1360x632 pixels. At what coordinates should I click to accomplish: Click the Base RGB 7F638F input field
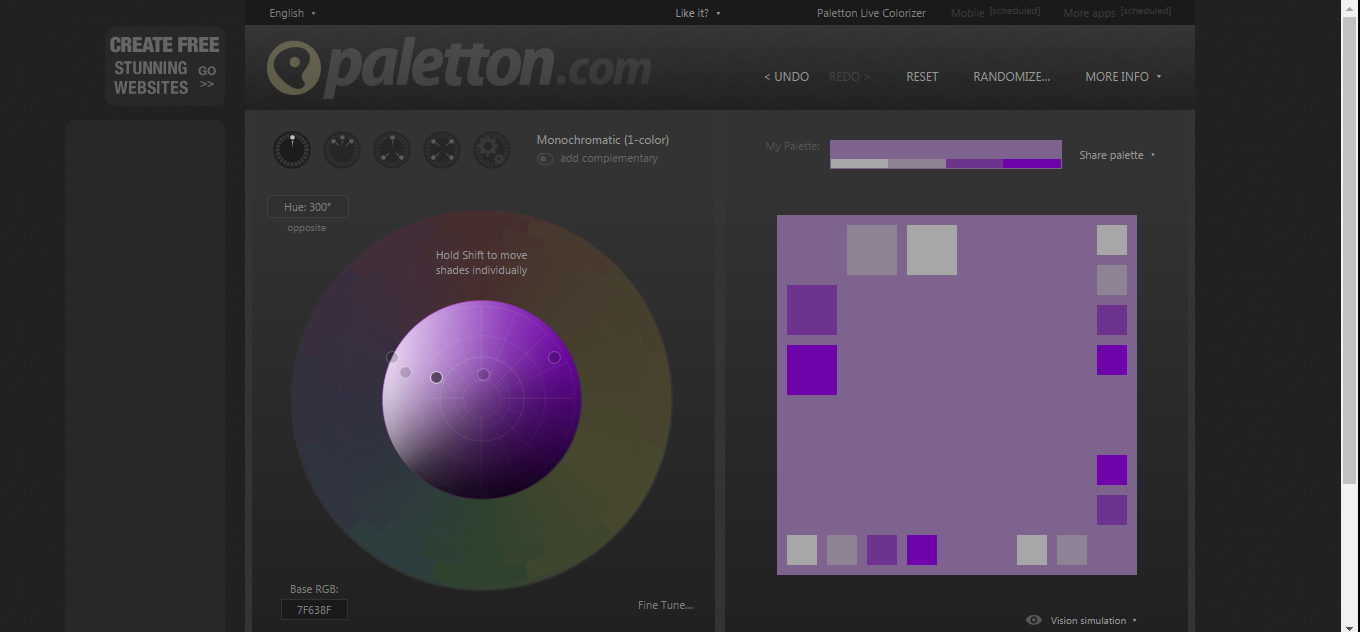314,609
